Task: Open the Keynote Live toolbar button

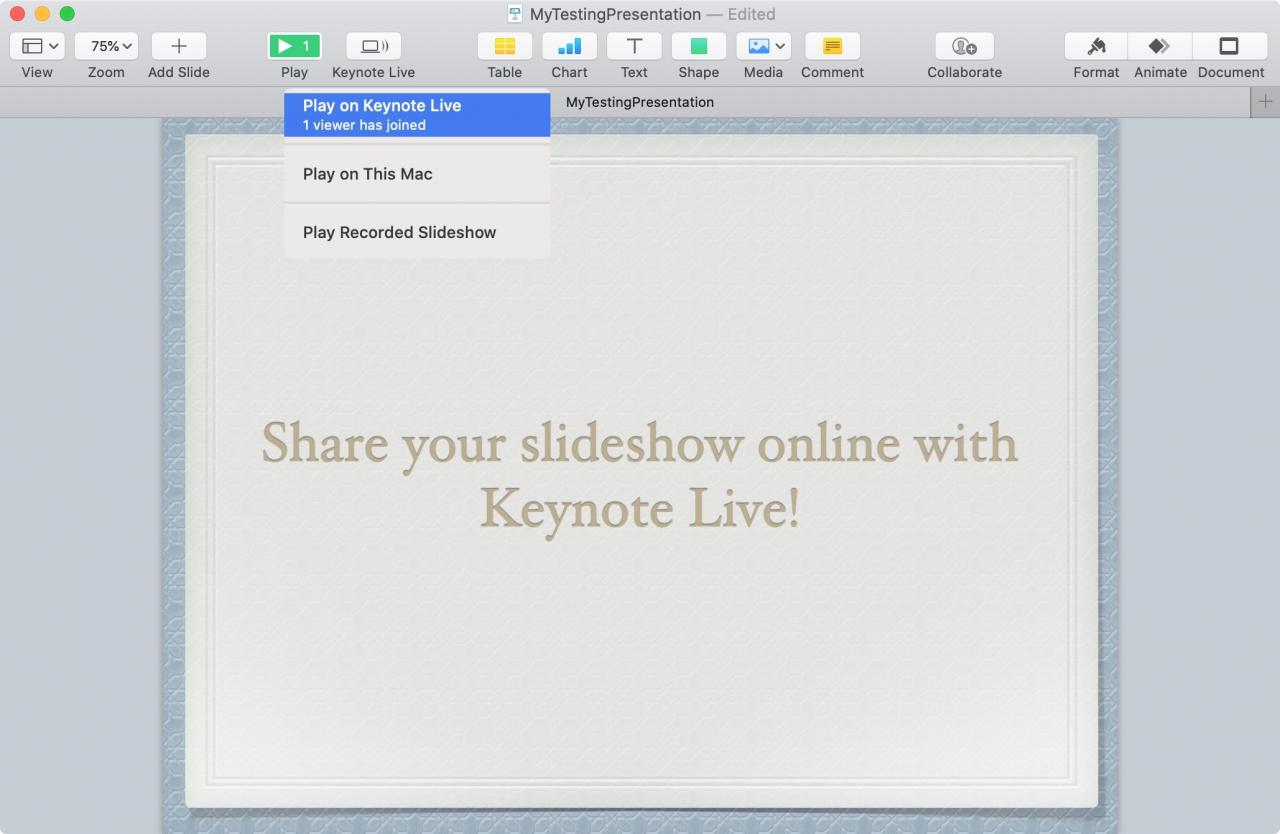Action: tap(373, 46)
